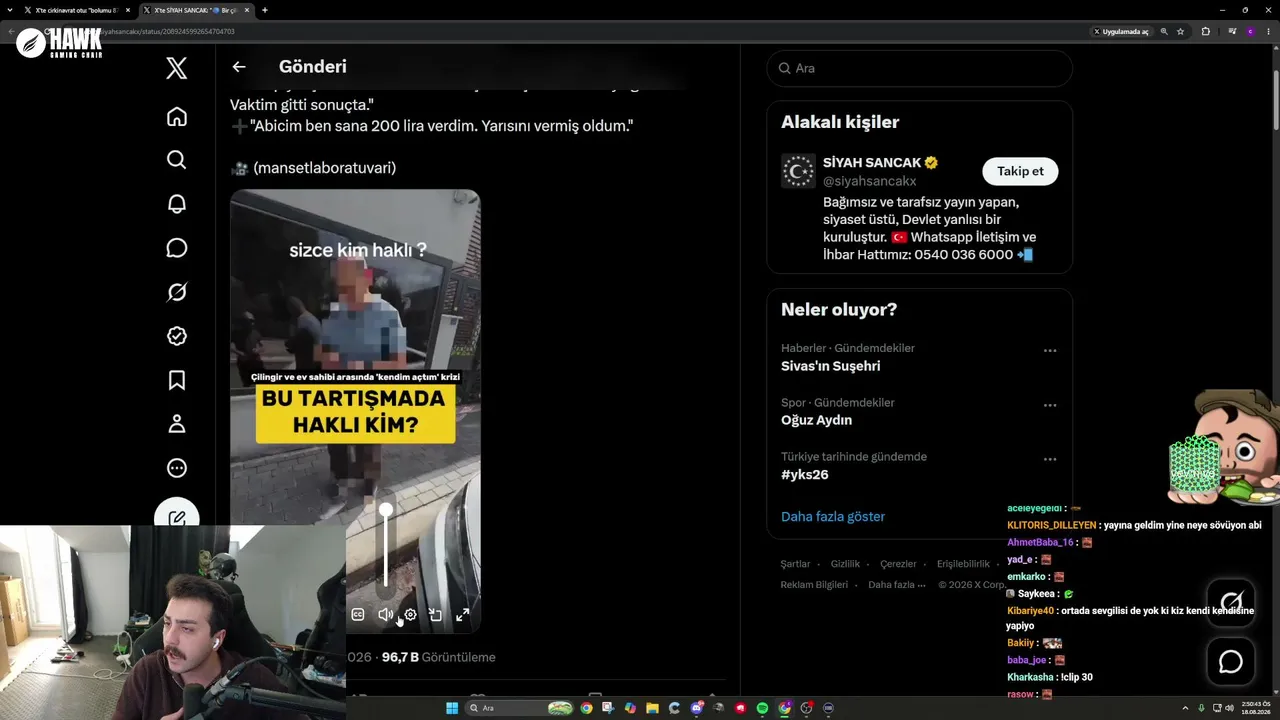The width and height of the screenshot is (1280, 720).
Task: Open the taskbar clock and date
Action: click(1256, 708)
